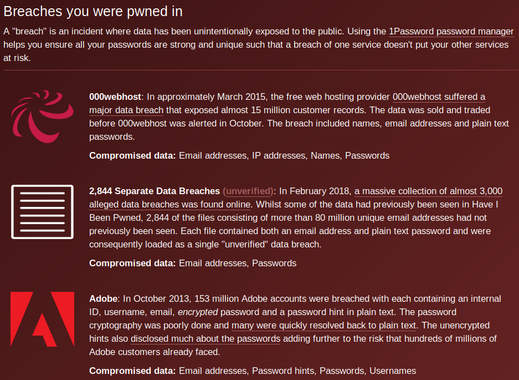This screenshot has width=519, height=380.
Task: Click the italic 'encrypted' word in Adobe text
Action: (x=198, y=312)
